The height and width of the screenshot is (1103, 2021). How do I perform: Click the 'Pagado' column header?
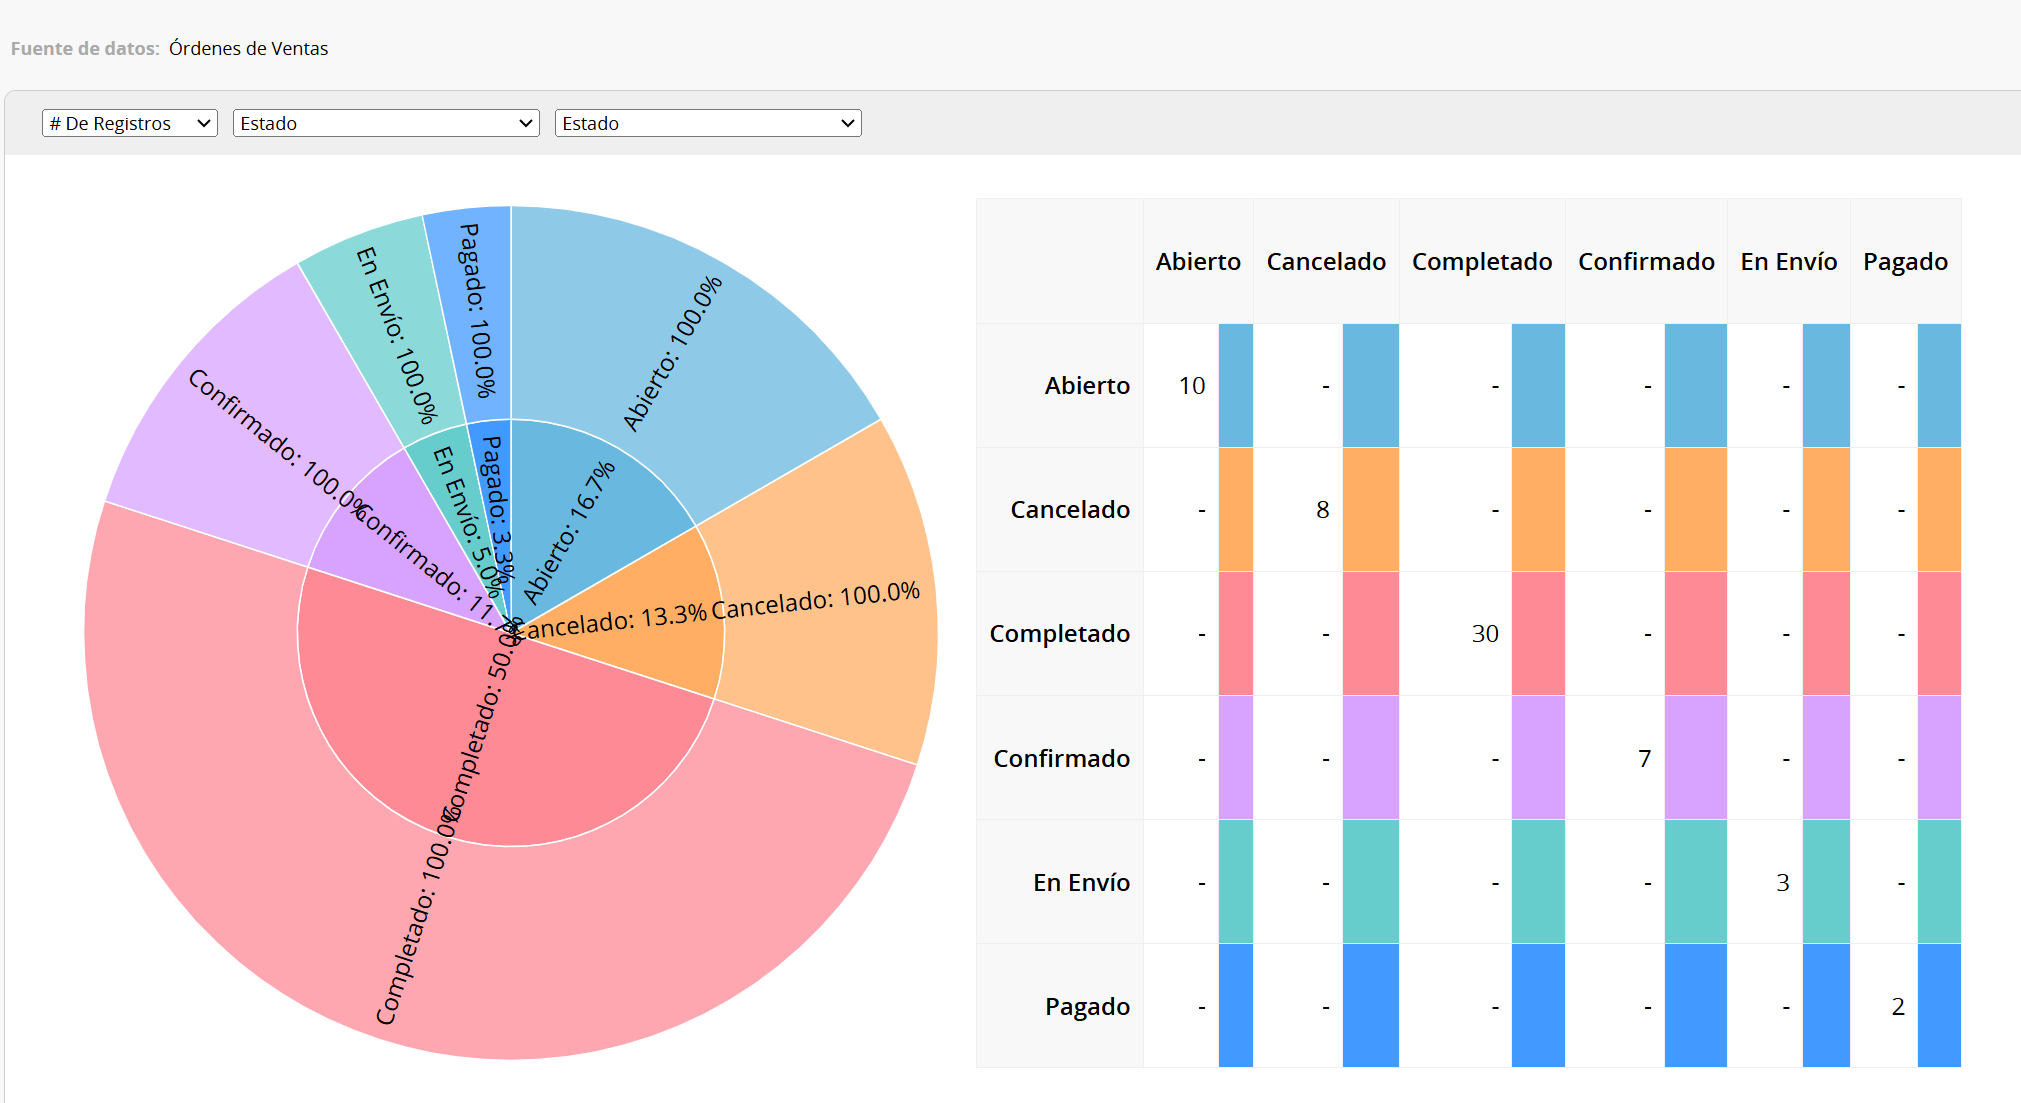pos(1906,262)
